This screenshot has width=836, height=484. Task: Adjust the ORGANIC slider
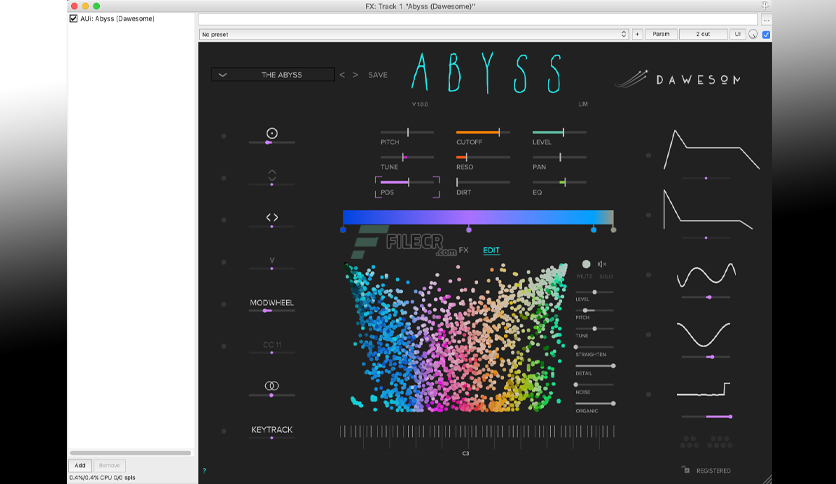(x=594, y=404)
